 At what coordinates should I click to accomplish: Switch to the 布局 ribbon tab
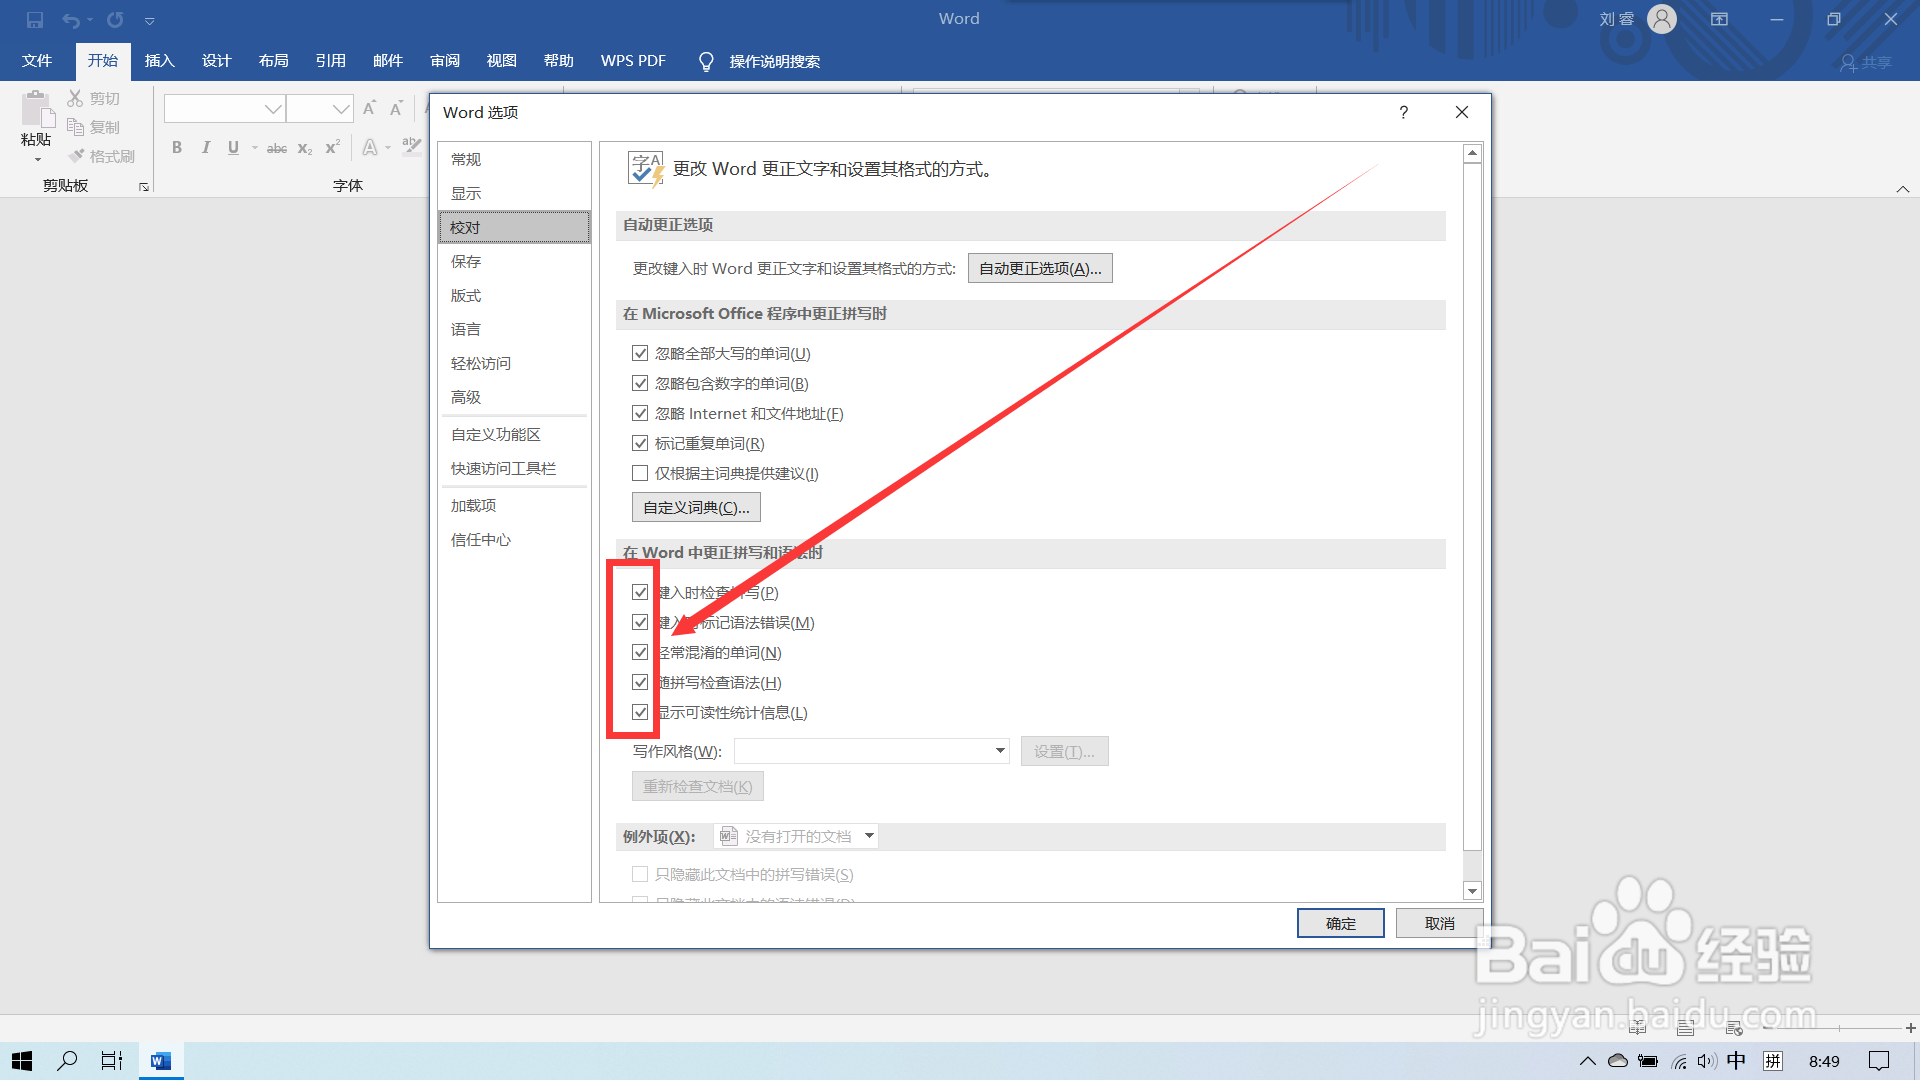click(x=273, y=61)
